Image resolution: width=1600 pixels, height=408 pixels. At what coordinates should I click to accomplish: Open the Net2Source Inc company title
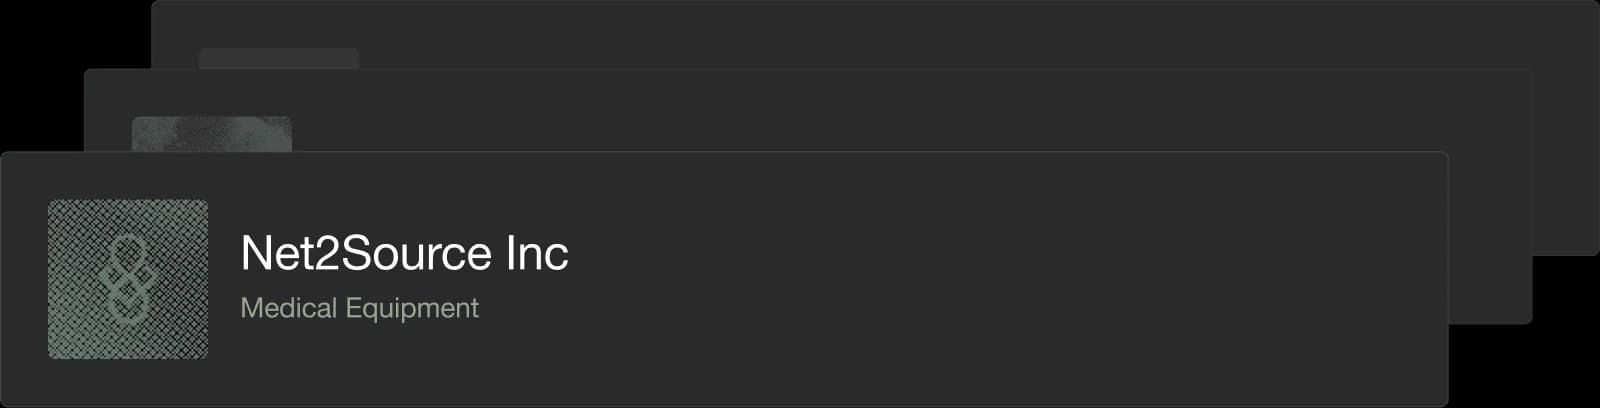point(404,254)
